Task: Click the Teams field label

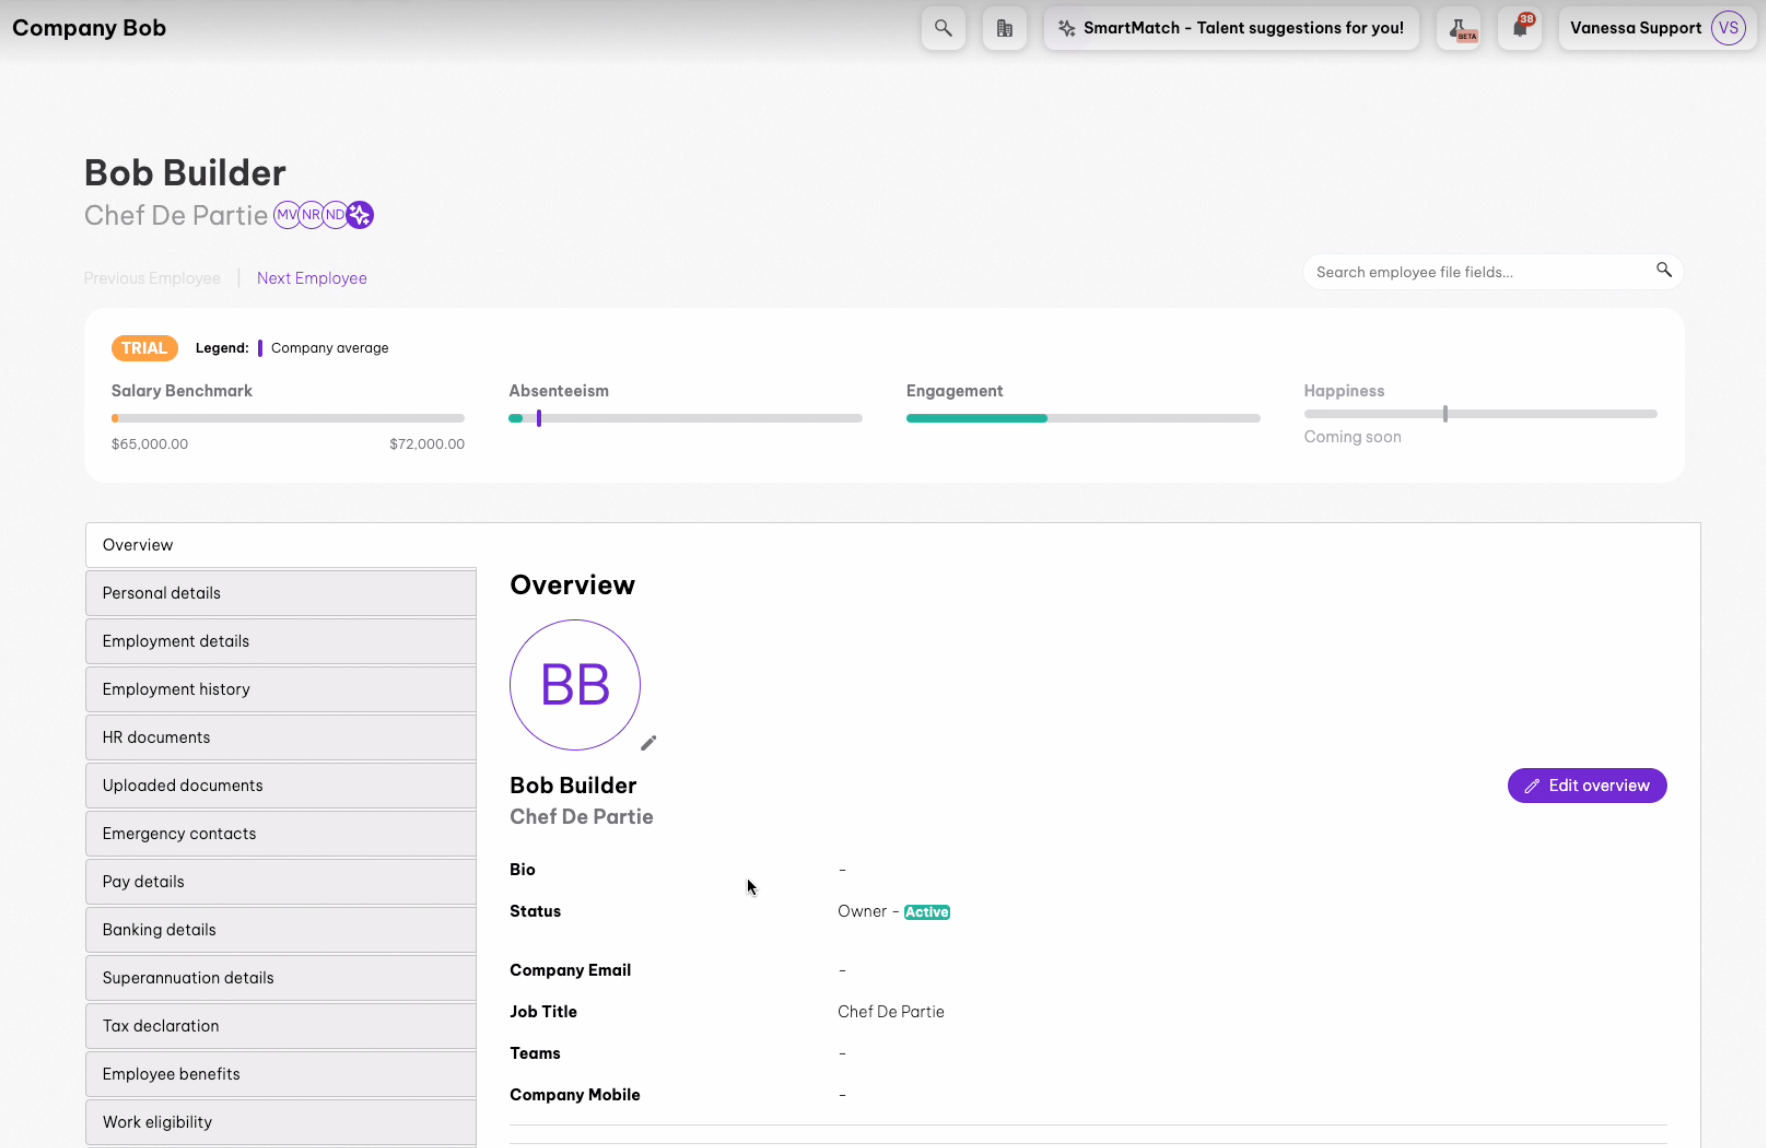Action: click(x=535, y=1053)
